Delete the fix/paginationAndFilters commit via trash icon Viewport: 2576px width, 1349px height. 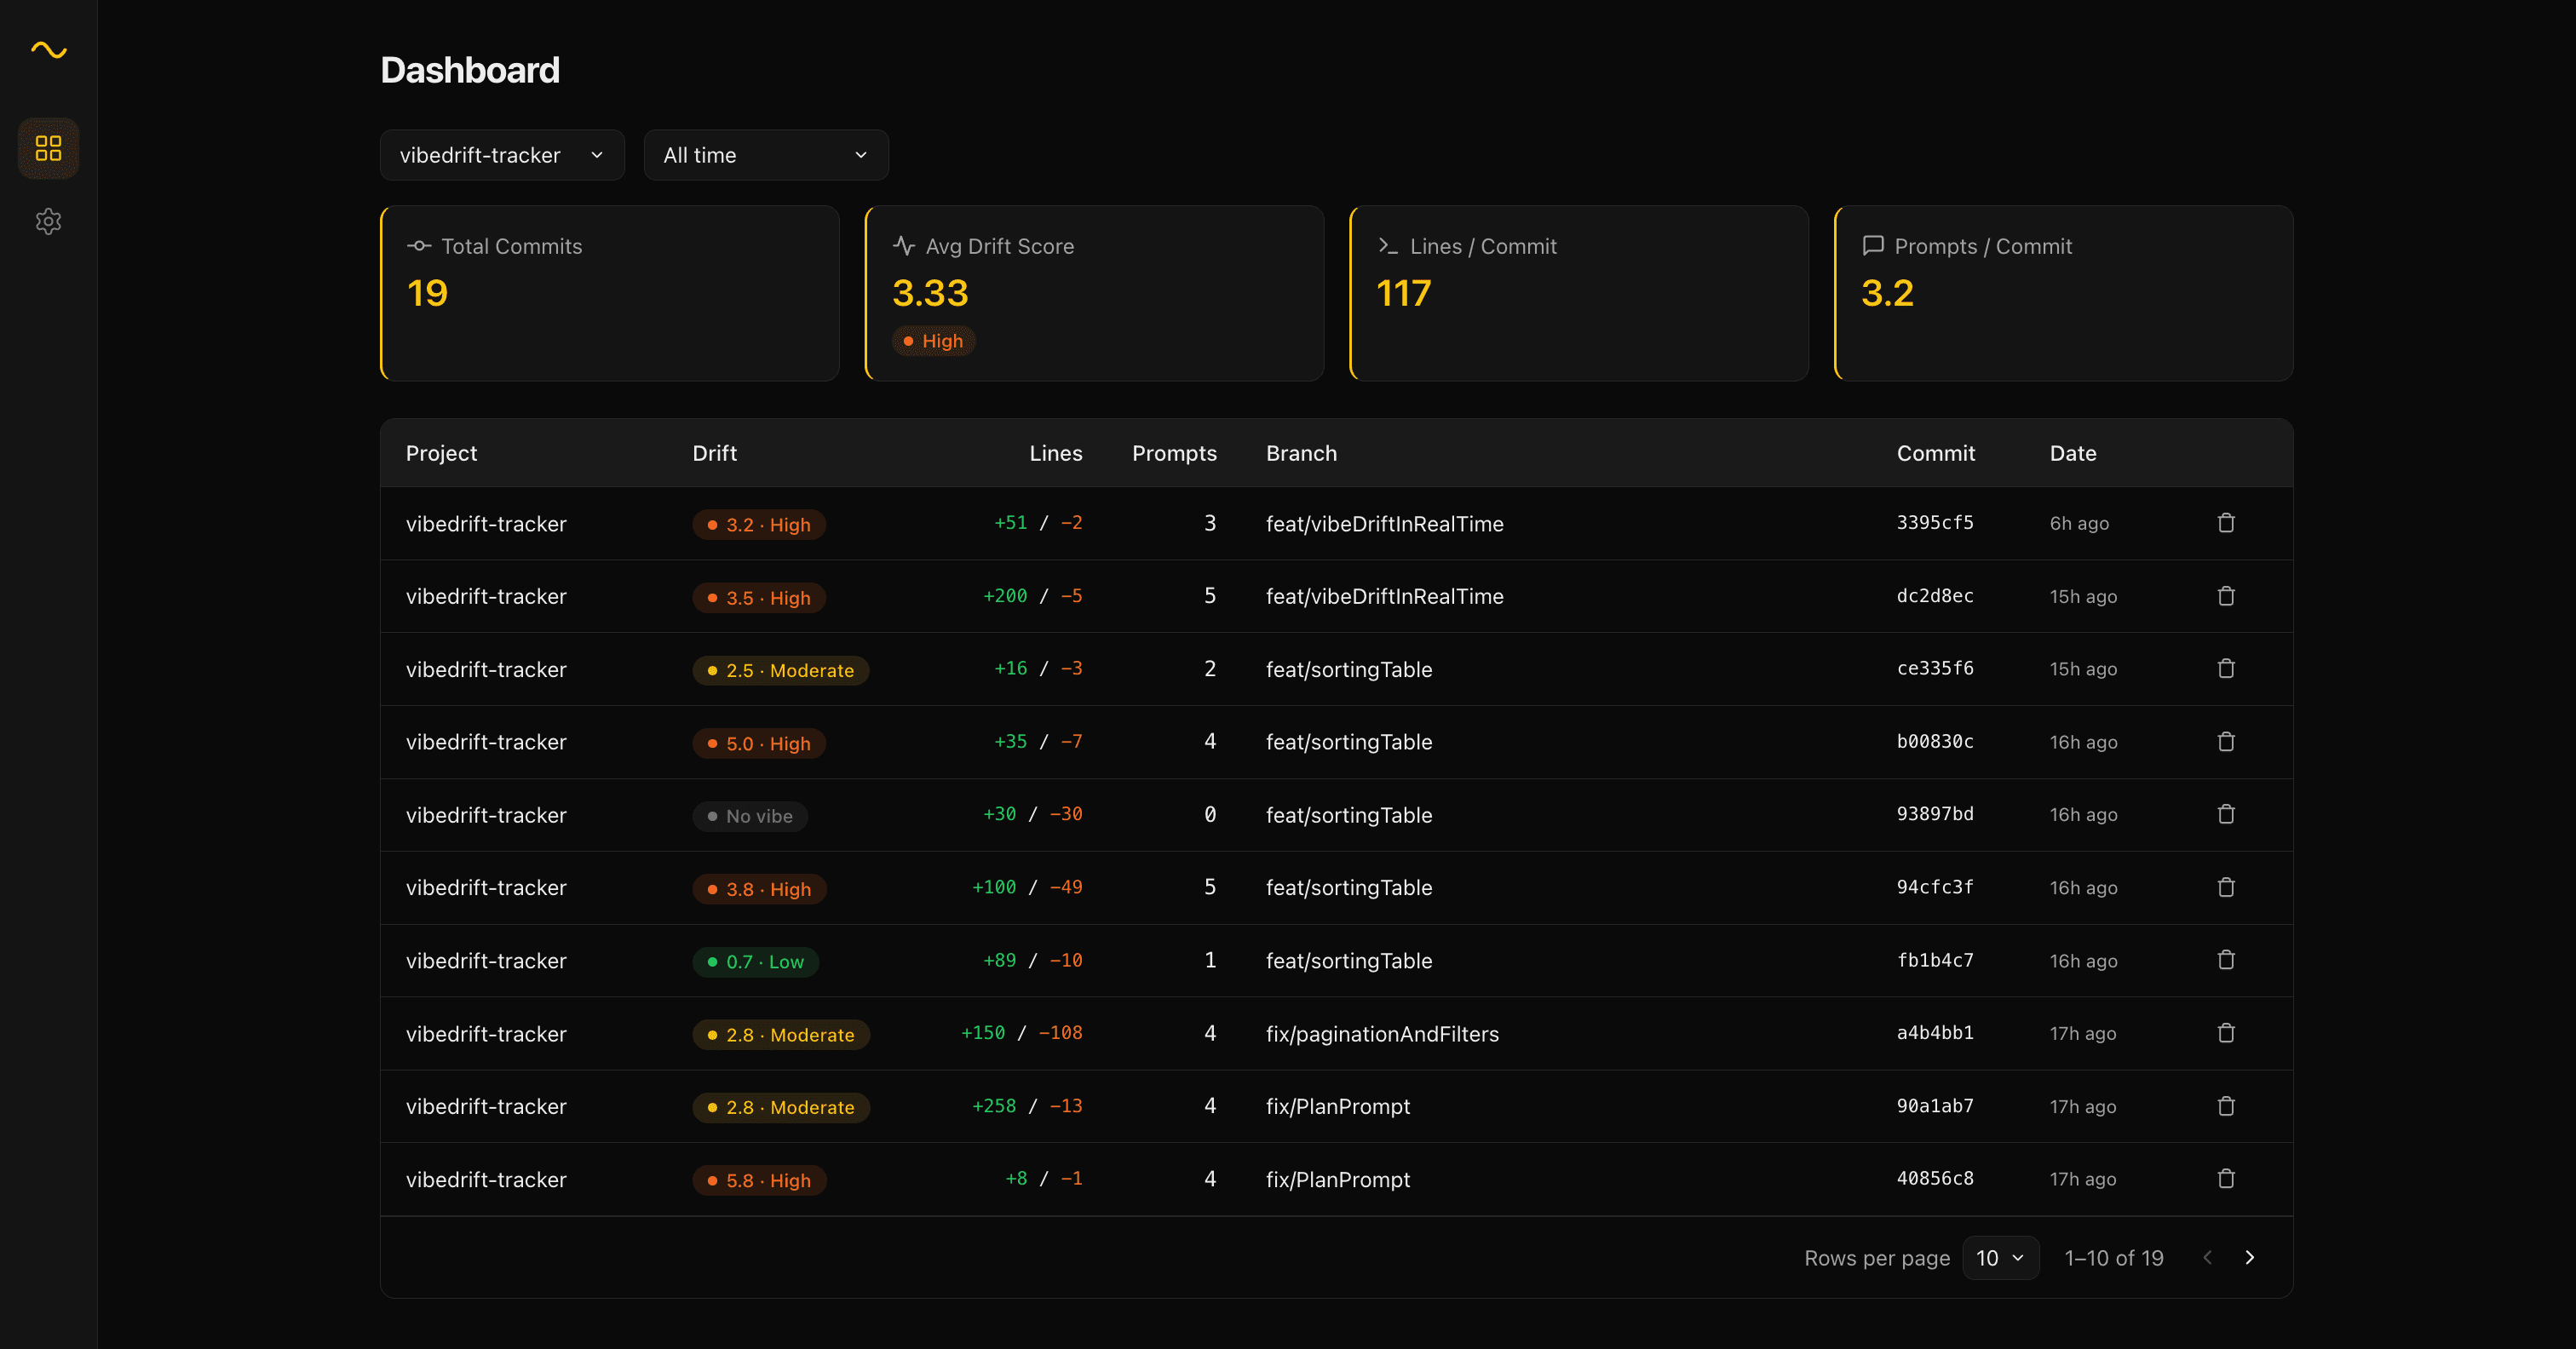[x=2226, y=1033]
